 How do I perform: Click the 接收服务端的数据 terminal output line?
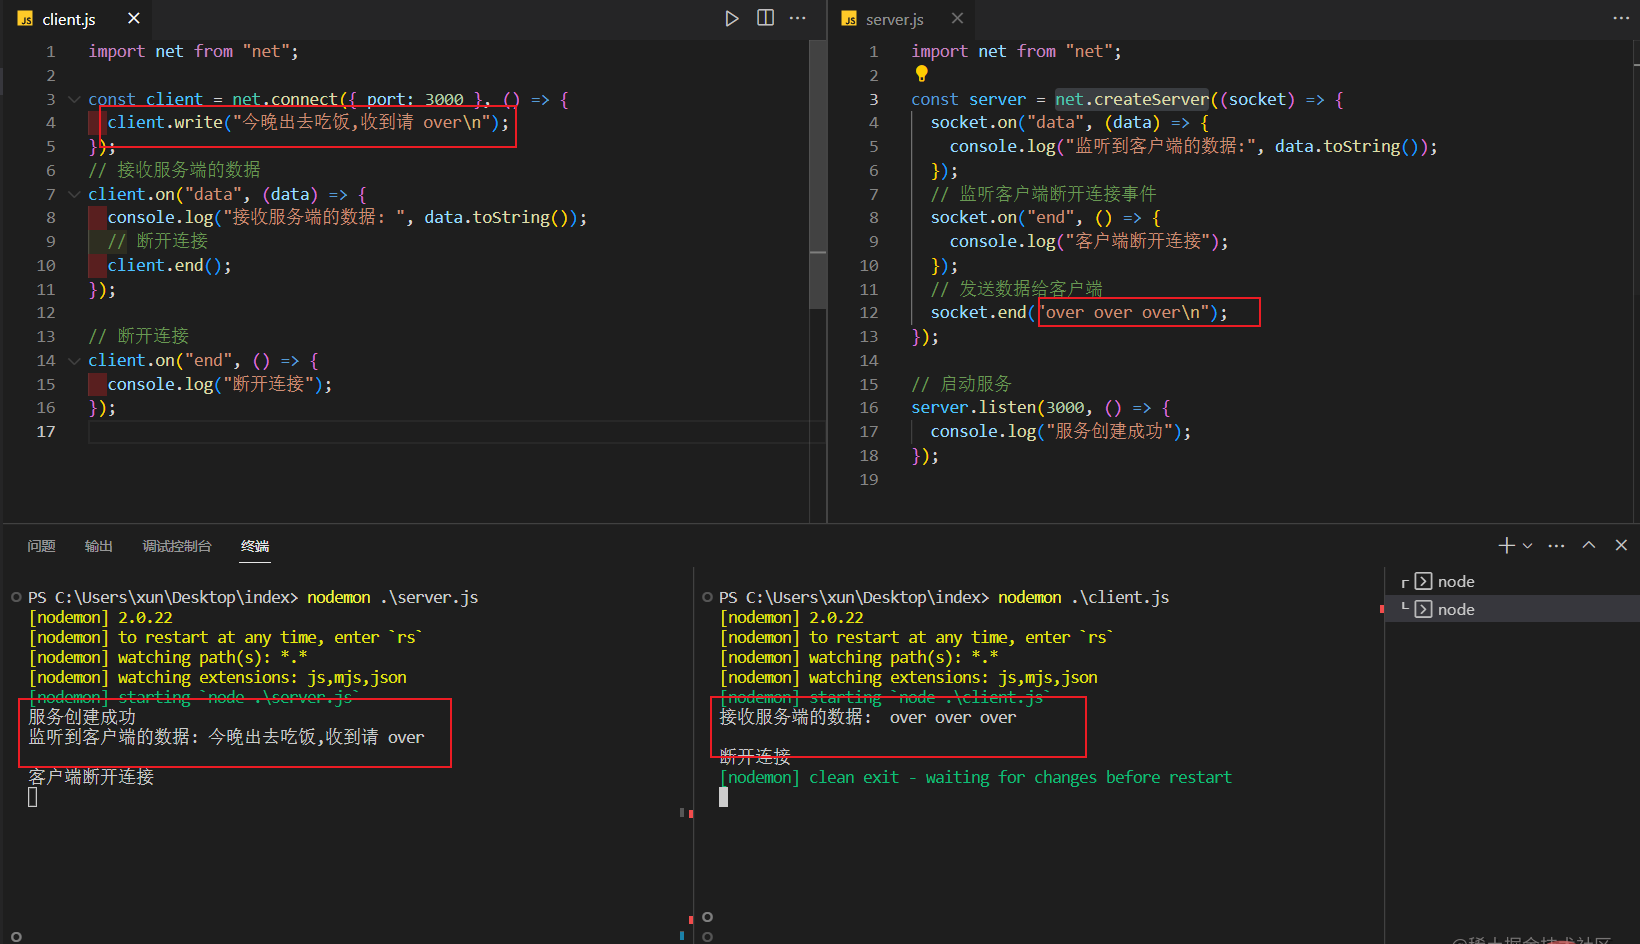pos(868,717)
